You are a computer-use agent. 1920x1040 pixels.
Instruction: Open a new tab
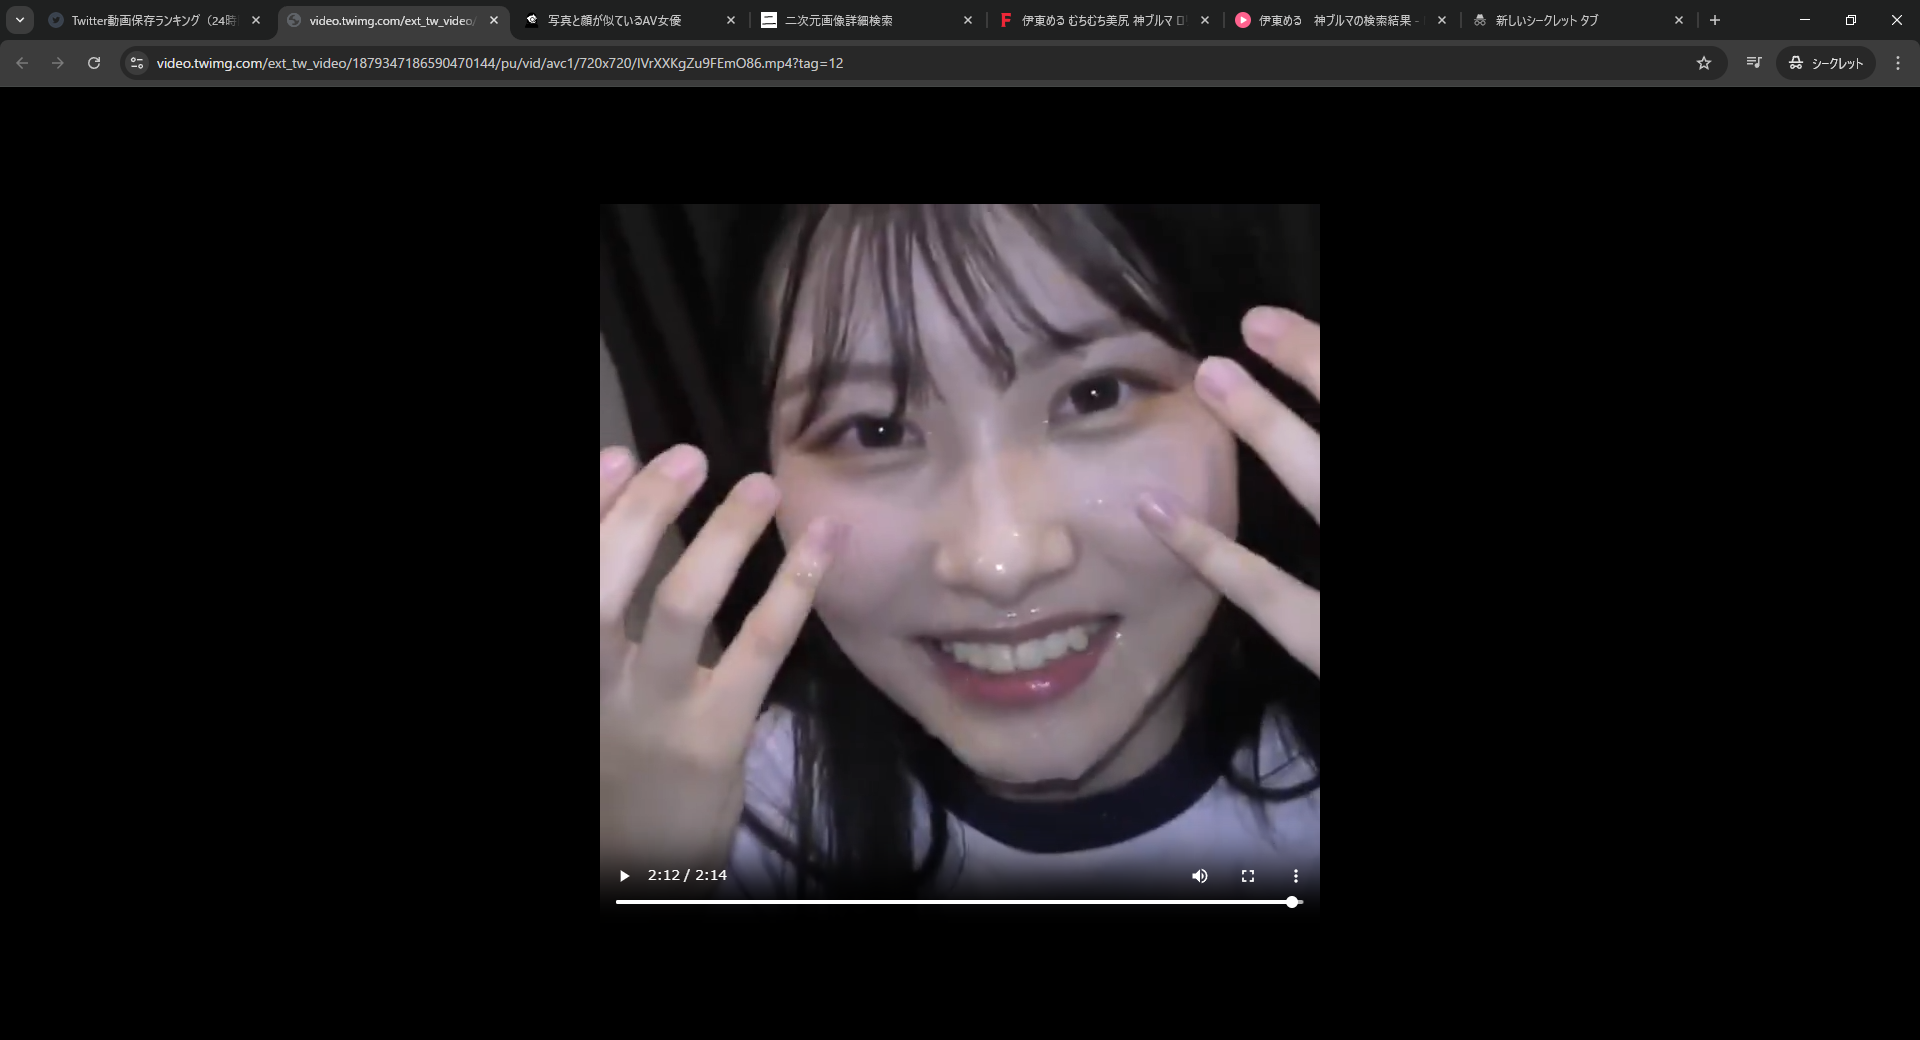1715,20
